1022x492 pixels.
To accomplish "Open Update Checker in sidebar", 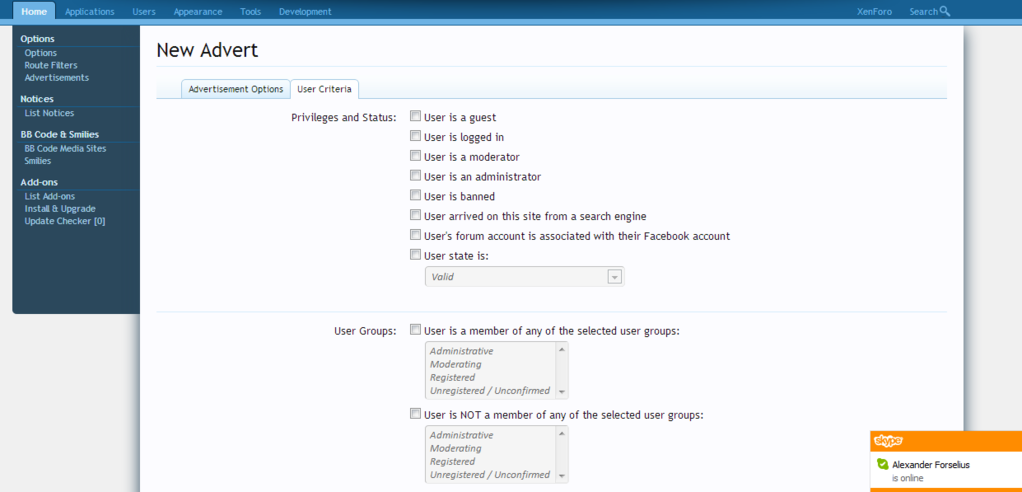I will tap(65, 221).
